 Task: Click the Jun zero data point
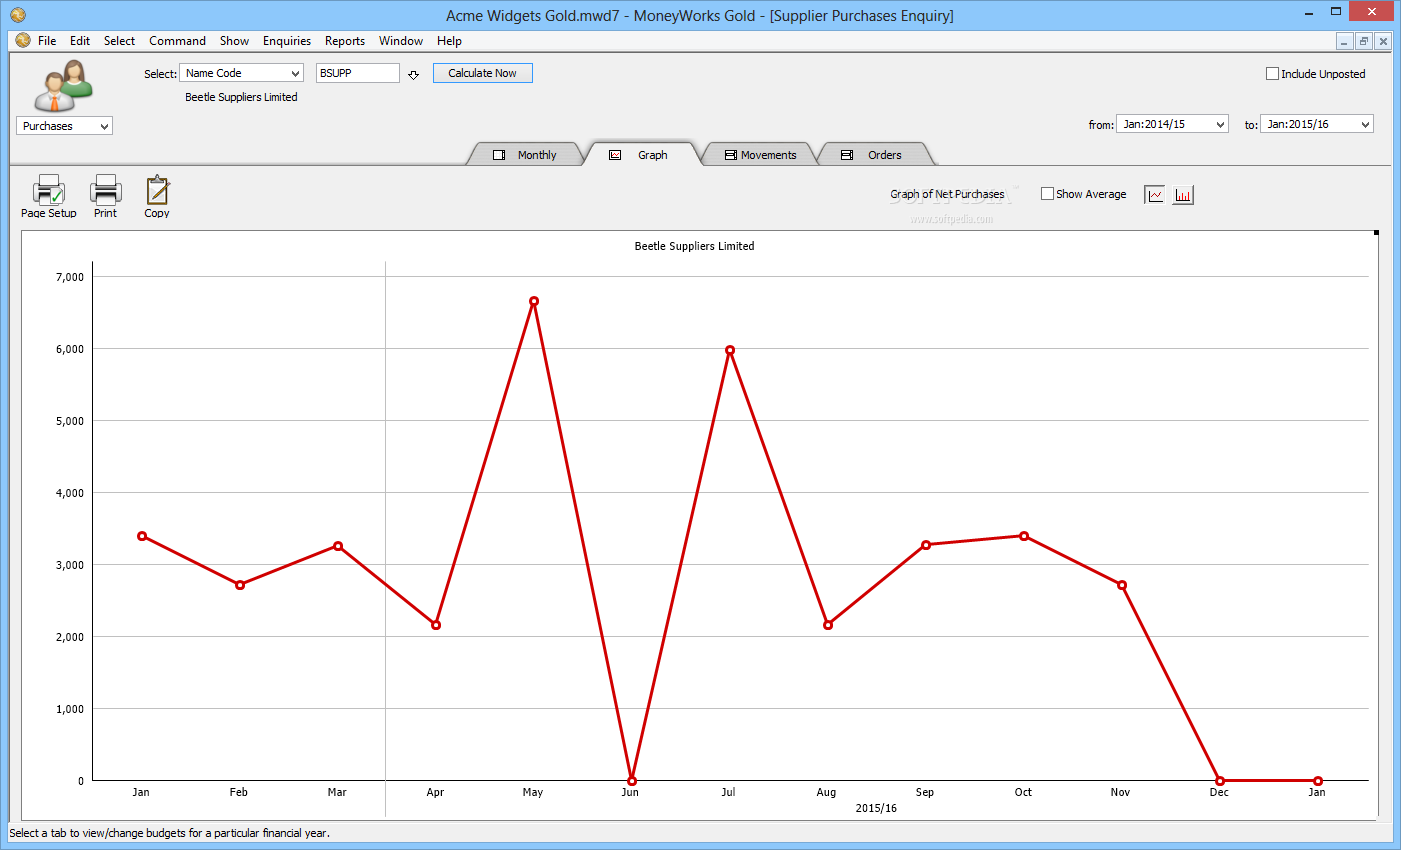(x=632, y=781)
